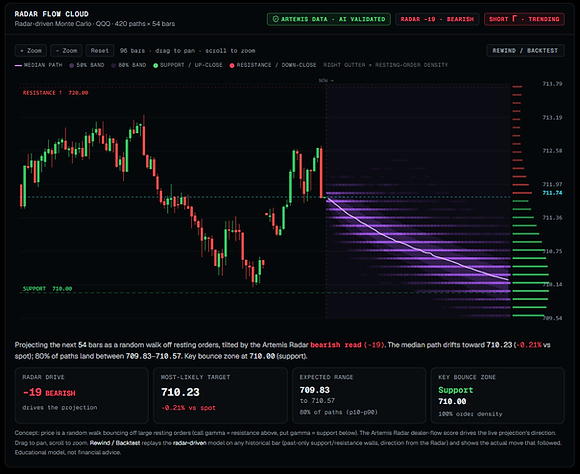Click the Median Path legend line marker
This screenshot has height=474, width=580.
click(18, 65)
